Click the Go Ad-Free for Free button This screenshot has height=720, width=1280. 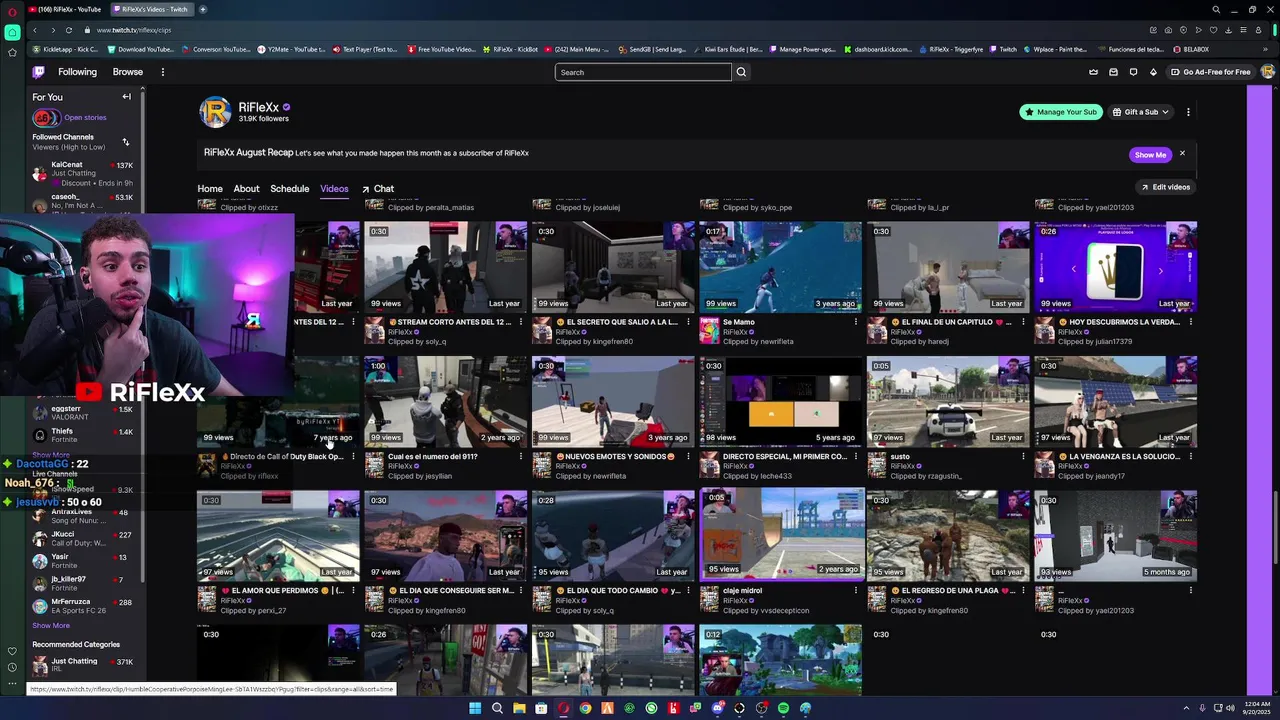[1210, 72]
